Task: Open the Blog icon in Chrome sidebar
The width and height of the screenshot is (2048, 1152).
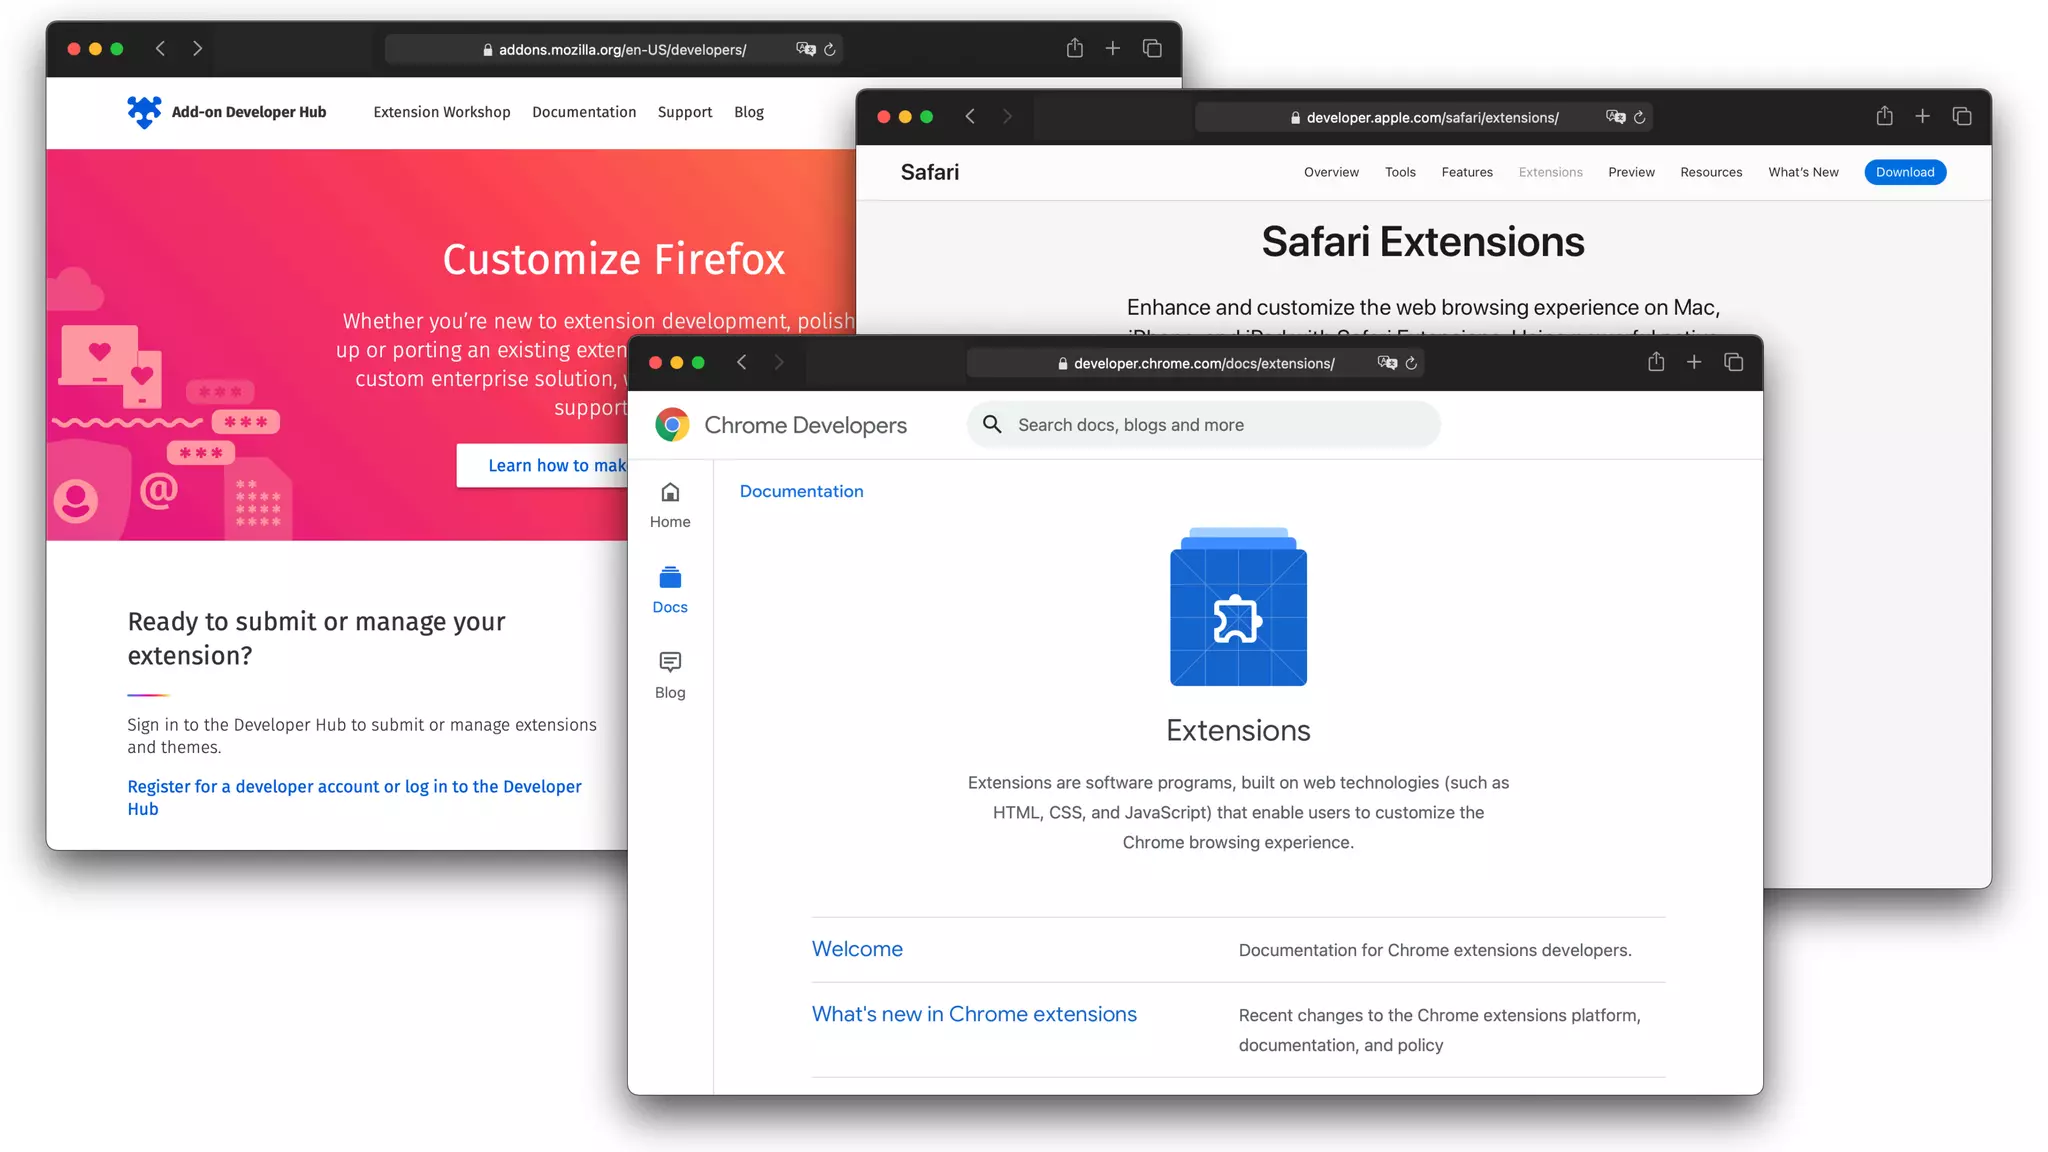Action: coord(670,663)
